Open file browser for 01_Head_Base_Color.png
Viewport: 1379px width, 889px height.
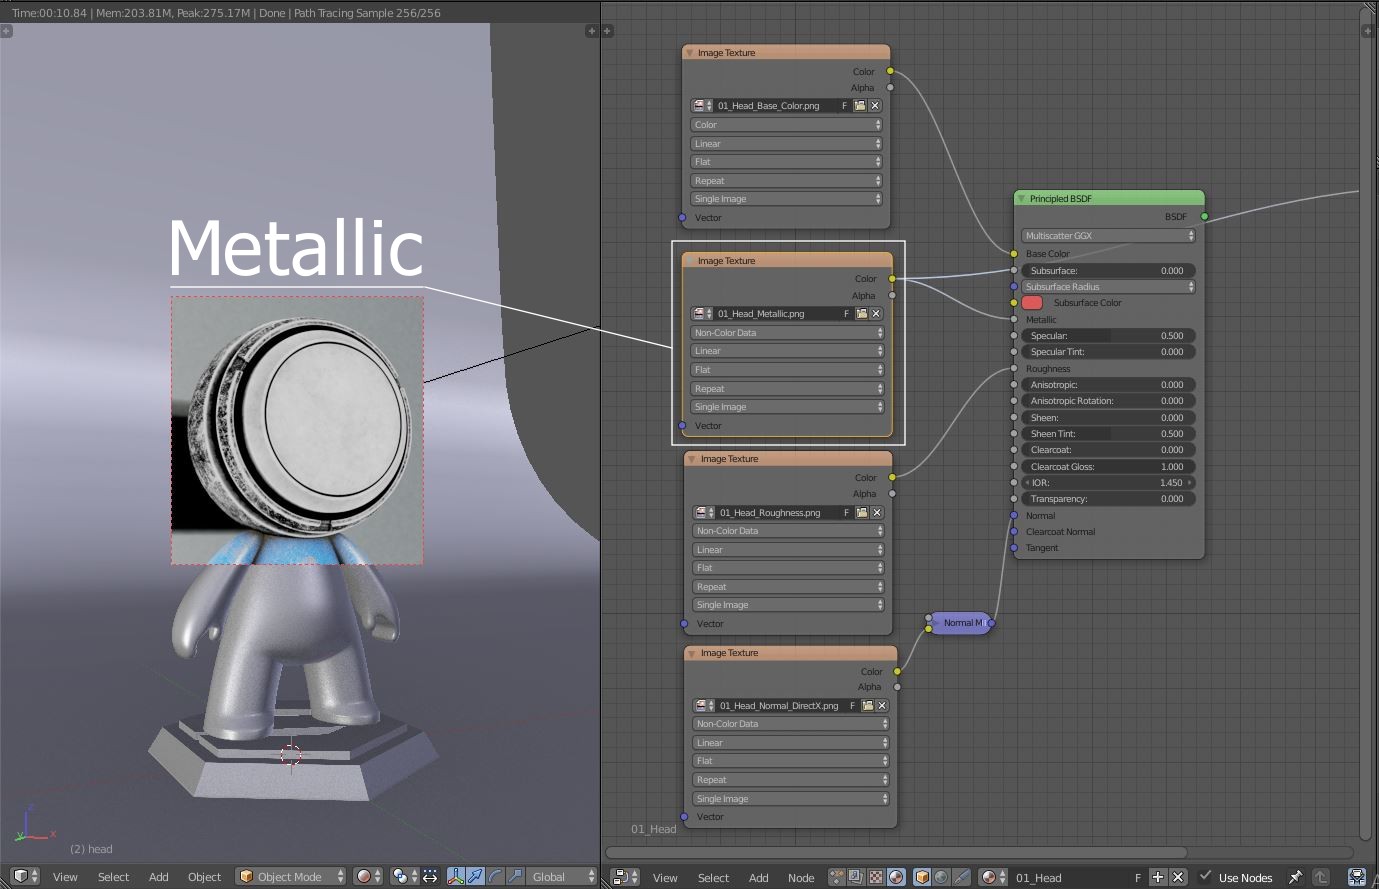tap(859, 105)
